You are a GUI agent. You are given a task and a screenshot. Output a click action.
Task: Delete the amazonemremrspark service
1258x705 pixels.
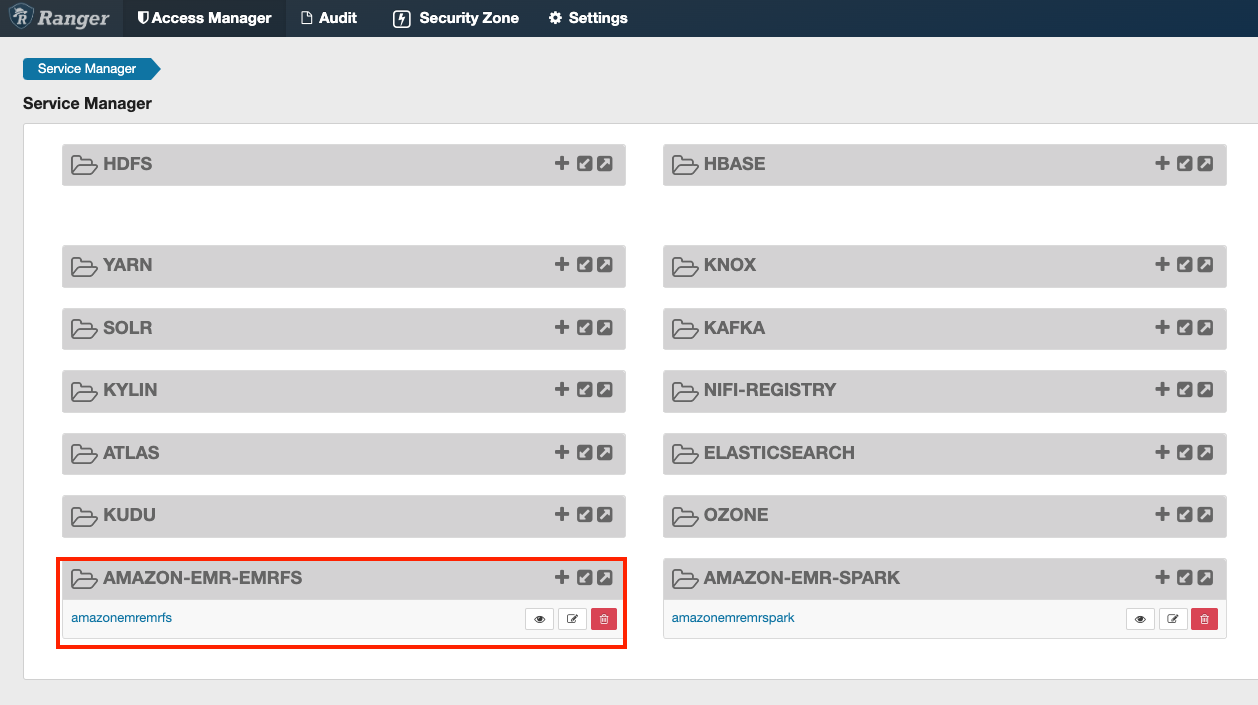pos(1204,619)
